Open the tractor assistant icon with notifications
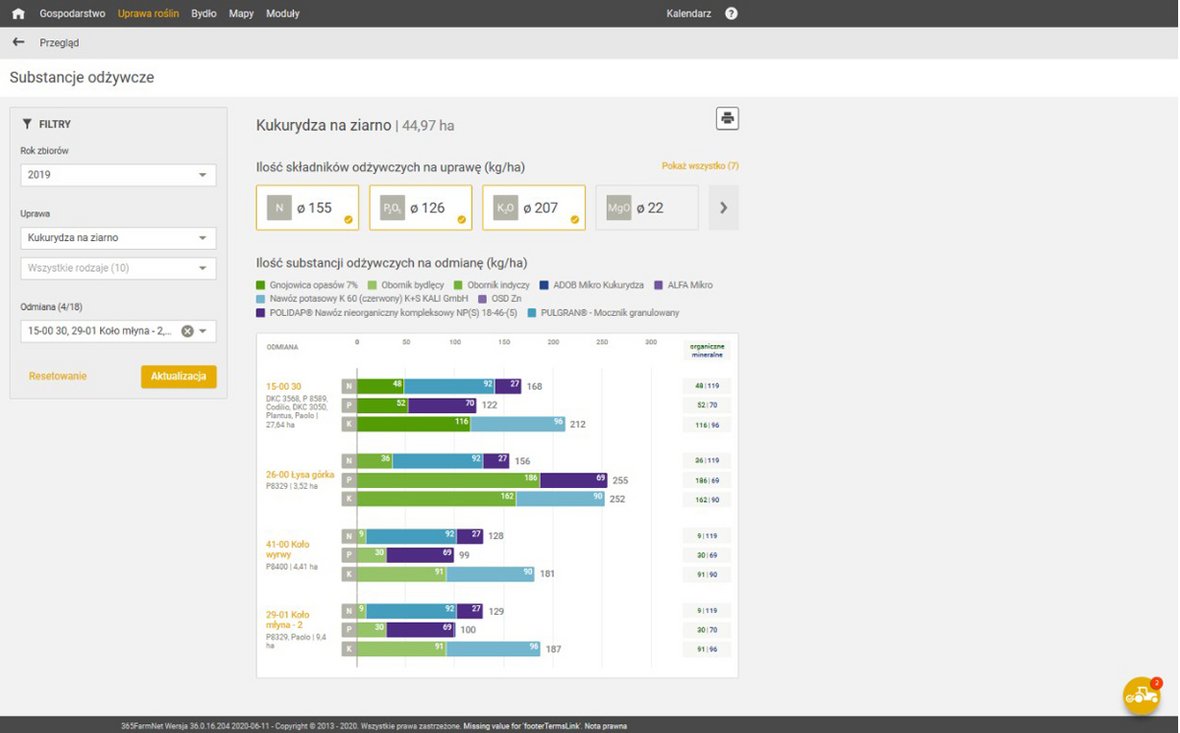The image size is (1180, 733). [x=1142, y=695]
